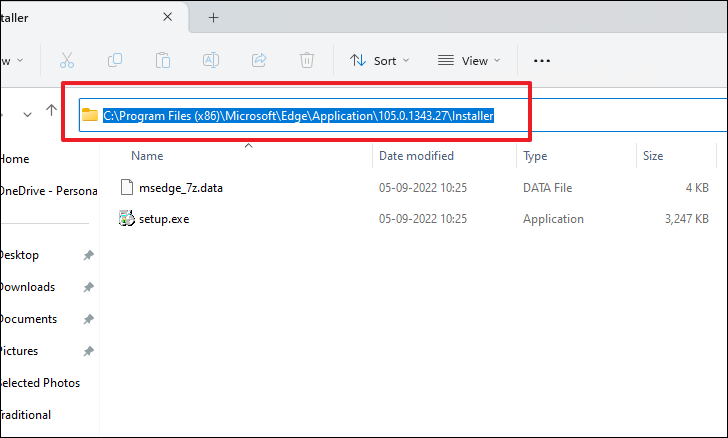Click the Delete trash icon
Screen dimensions: 728x438
(x=307, y=60)
